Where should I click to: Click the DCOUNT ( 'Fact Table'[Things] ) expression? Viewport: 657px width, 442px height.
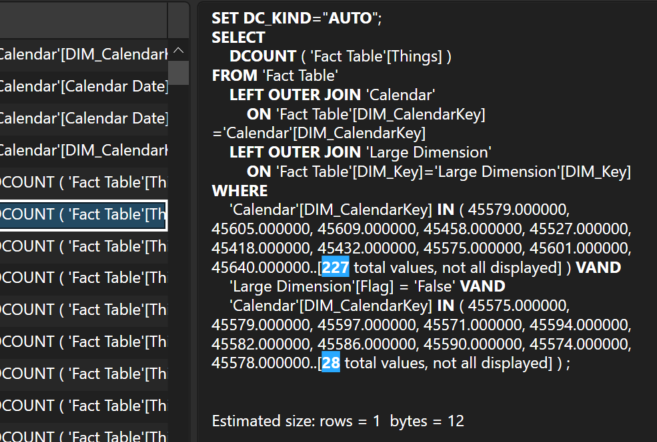(x=341, y=56)
